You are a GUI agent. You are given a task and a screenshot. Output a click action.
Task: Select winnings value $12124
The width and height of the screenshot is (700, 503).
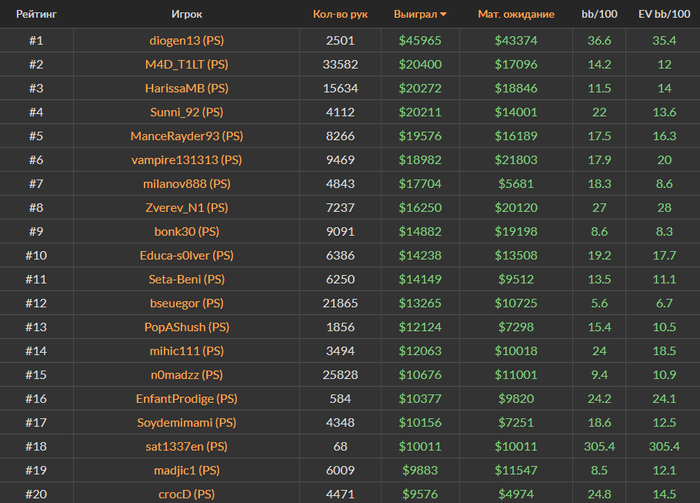(x=420, y=327)
